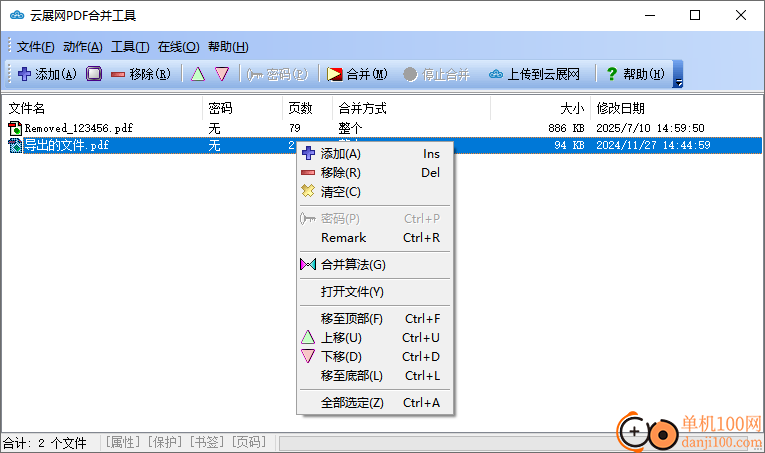Choose Move to top (移至顶部) in context menu
The image size is (765, 453).
375,318
